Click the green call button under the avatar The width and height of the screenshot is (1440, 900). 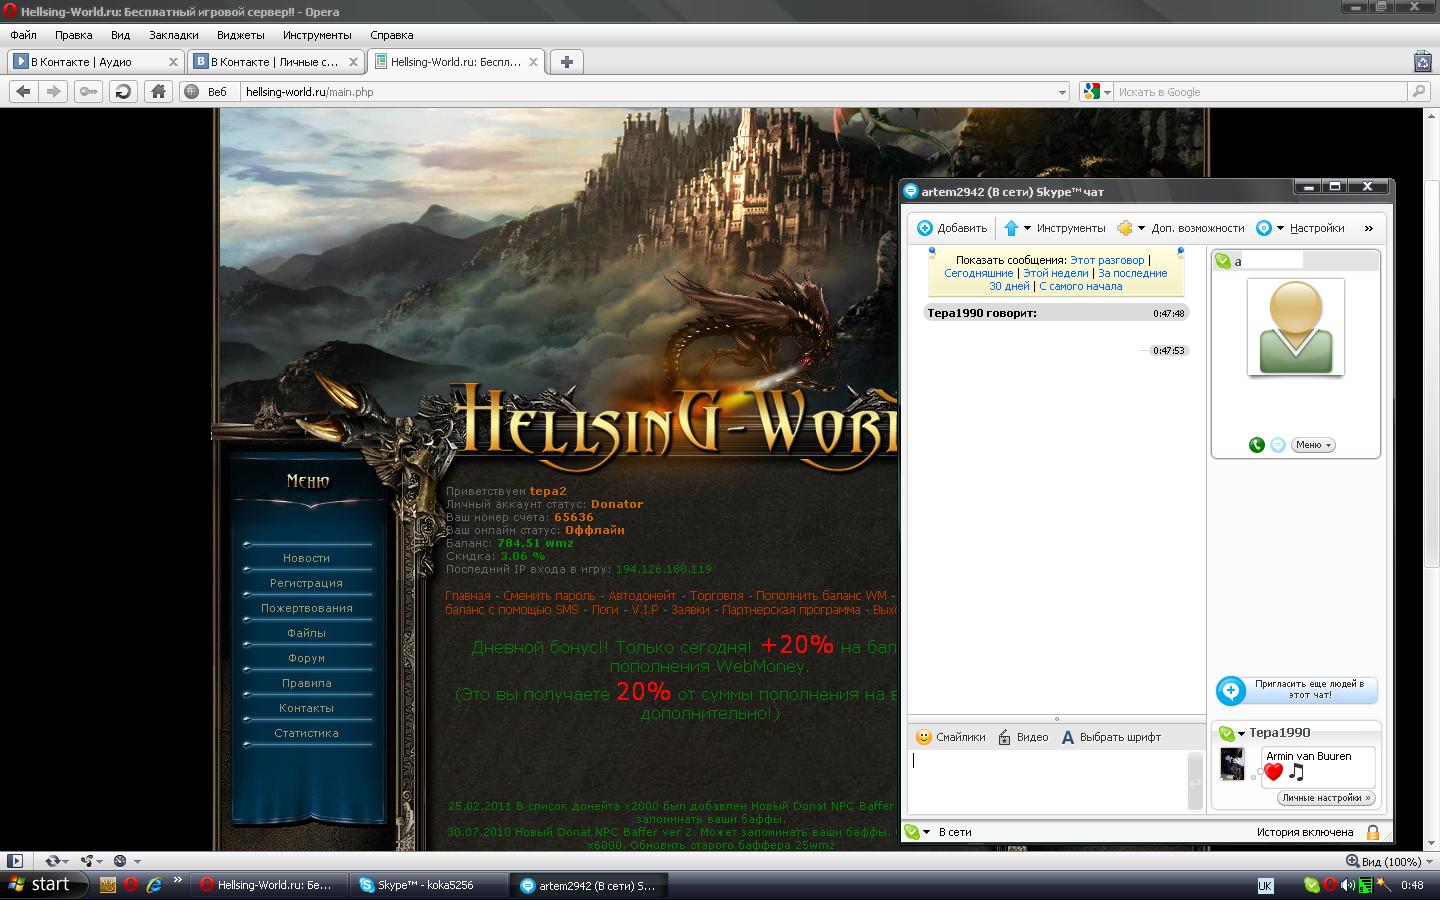tap(1257, 445)
